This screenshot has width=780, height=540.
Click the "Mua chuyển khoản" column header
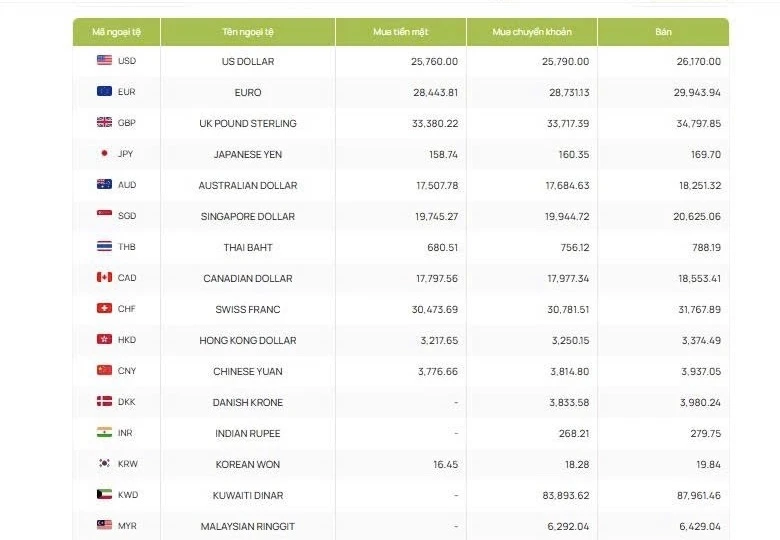[532, 32]
